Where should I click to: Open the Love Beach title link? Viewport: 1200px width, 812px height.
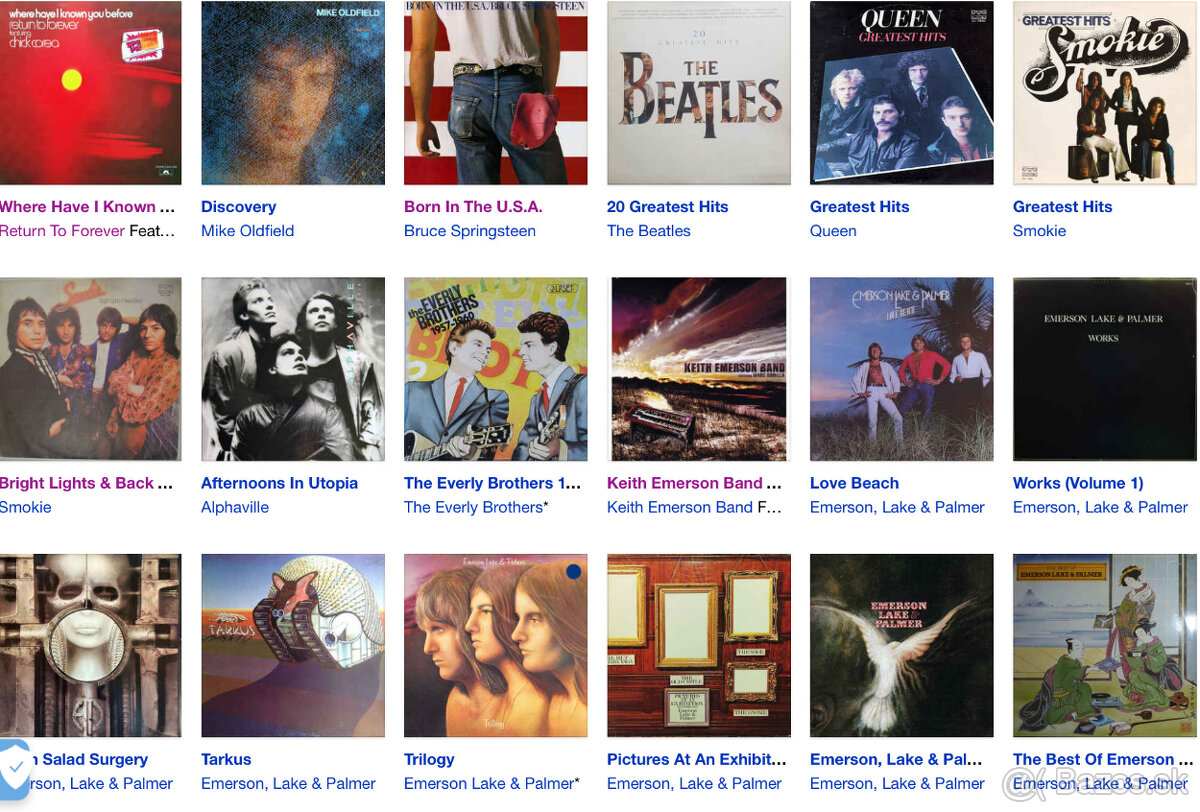coord(854,483)
